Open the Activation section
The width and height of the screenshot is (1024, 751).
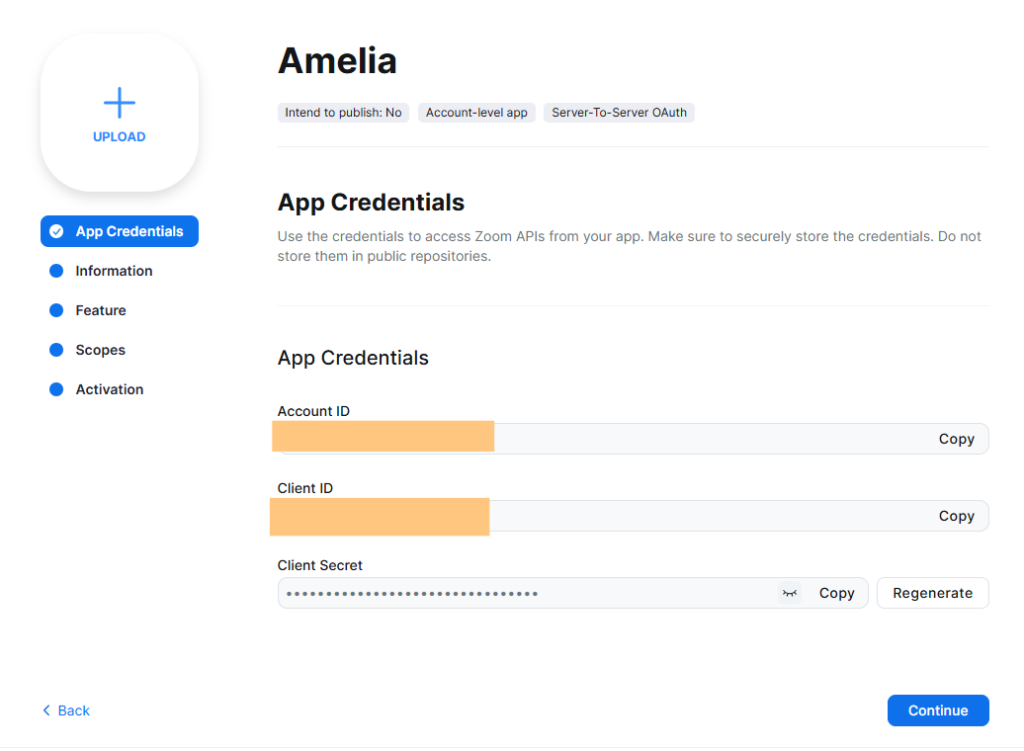tap(110, 390)
